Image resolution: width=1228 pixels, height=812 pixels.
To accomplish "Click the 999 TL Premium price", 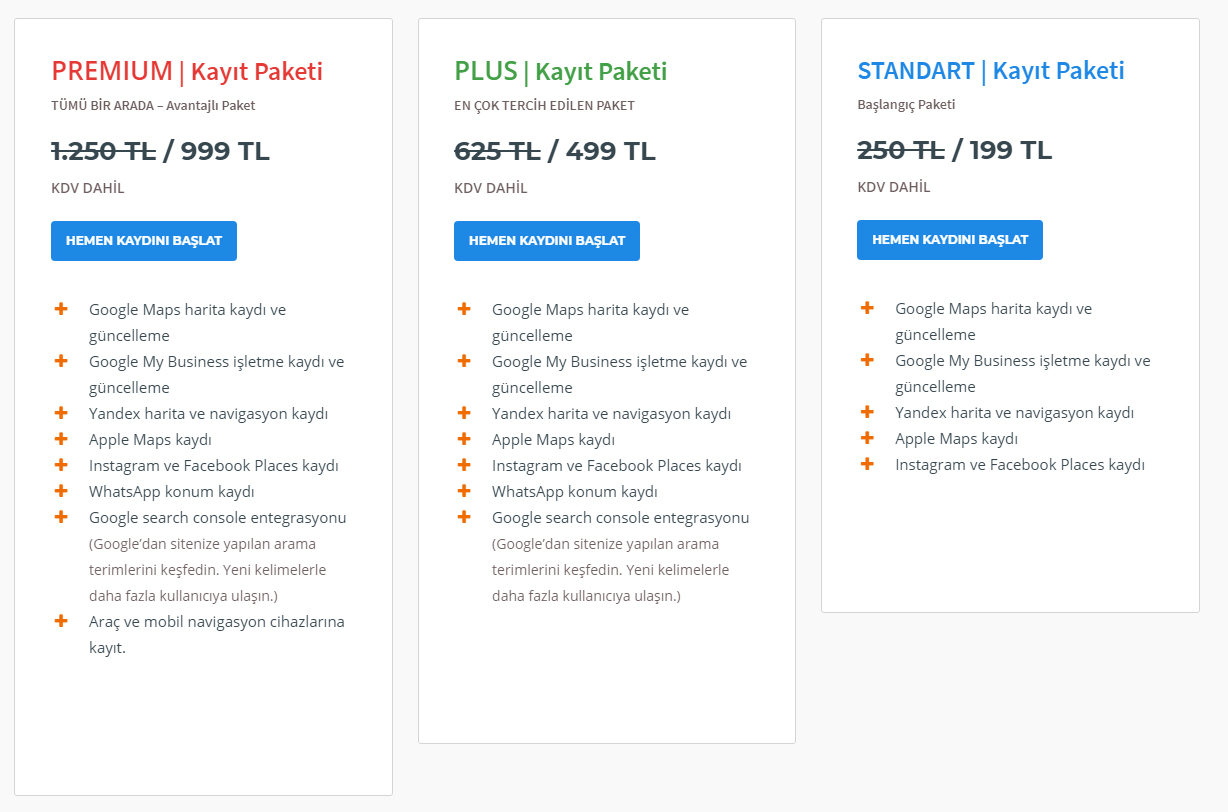I will [x=225, y=151].
